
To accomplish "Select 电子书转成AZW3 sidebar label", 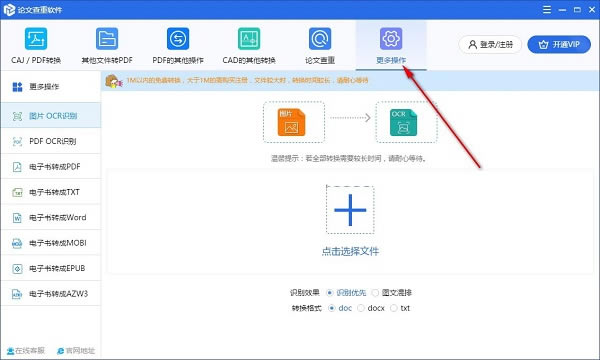I will pos(59,294).
